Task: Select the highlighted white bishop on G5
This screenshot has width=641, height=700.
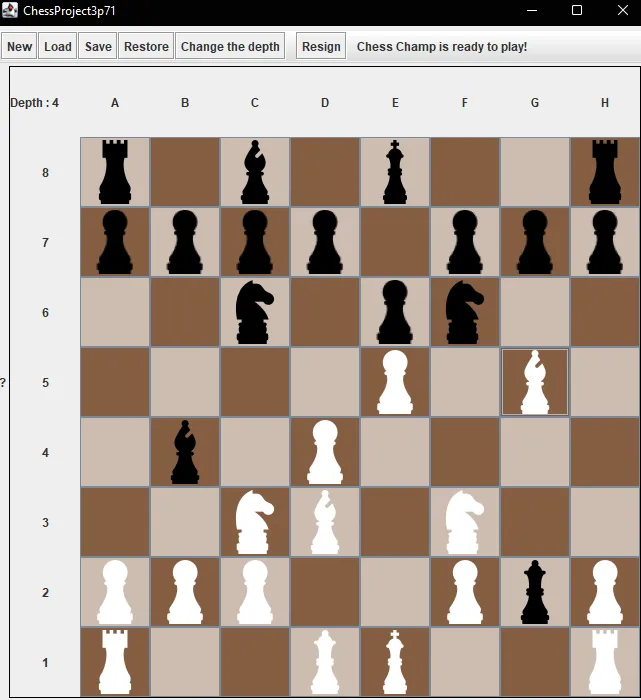Action: [535, 382]
